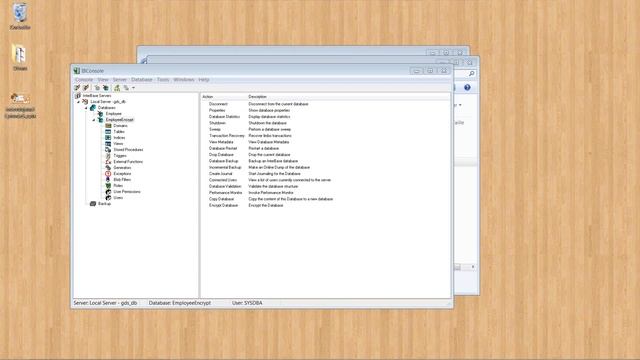Select the Database Statistics action row
The height and width of the screenshot is (360, 640).
(326, 117)
